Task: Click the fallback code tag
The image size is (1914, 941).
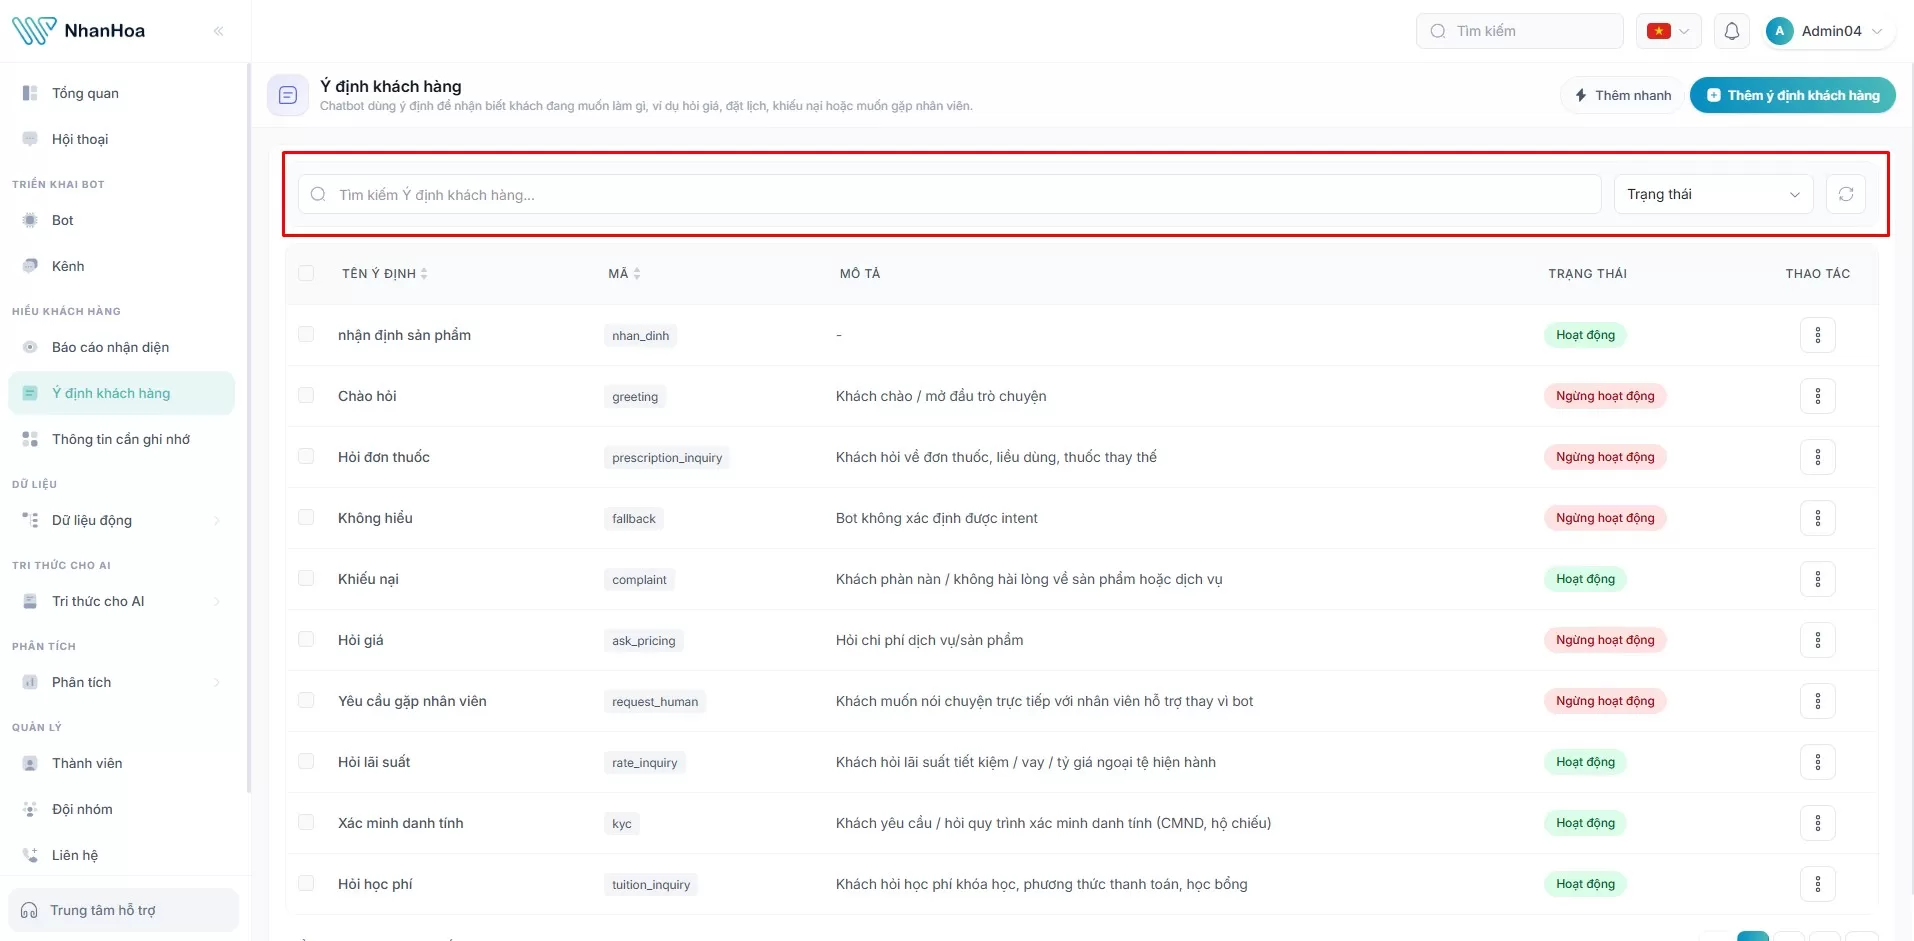Action: pyautogui.click(x=634, y=519)
